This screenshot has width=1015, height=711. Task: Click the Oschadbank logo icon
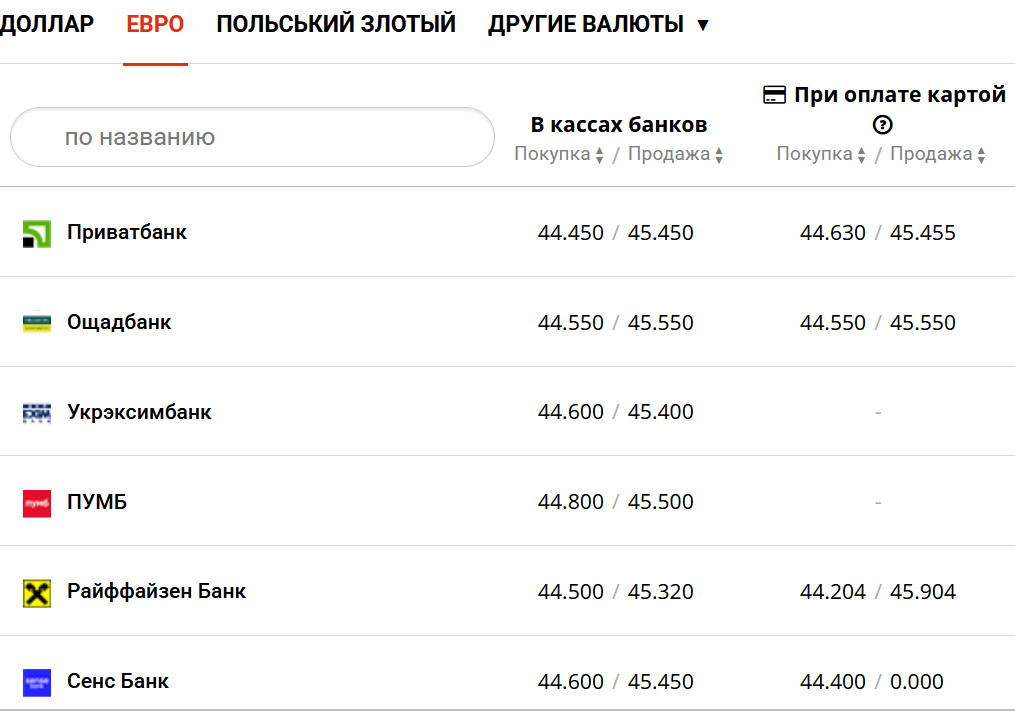pyautogui.click(x=37, y=323)
